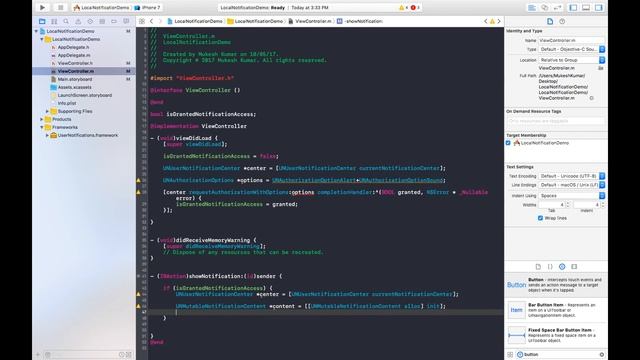Select AppDelegate.m in navigator
The image size is (640, 360).
click(x=74, y=55)
